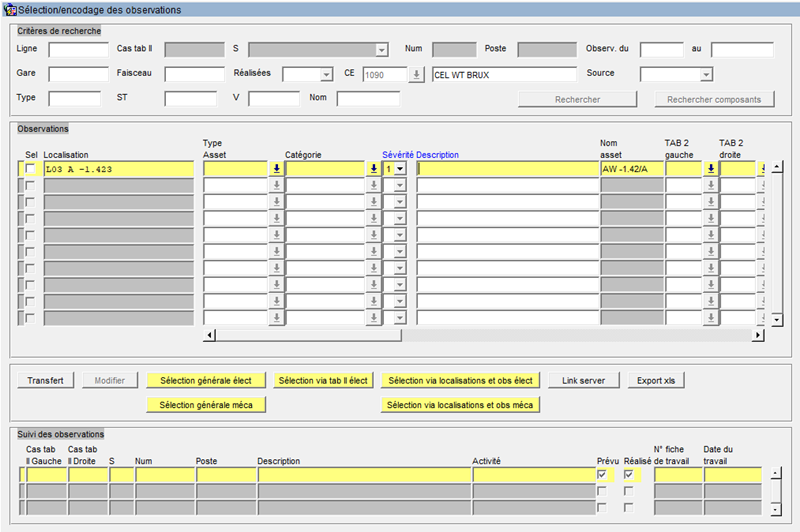This screenshot has width=800, height=532.
Task: Click the first suivi row Cas tab II Gauche field
Action: click(x=47, y=475)
